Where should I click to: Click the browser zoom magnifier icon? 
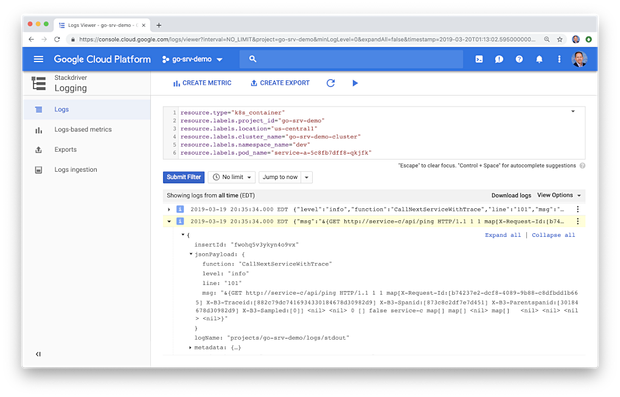tap(546, 39)
